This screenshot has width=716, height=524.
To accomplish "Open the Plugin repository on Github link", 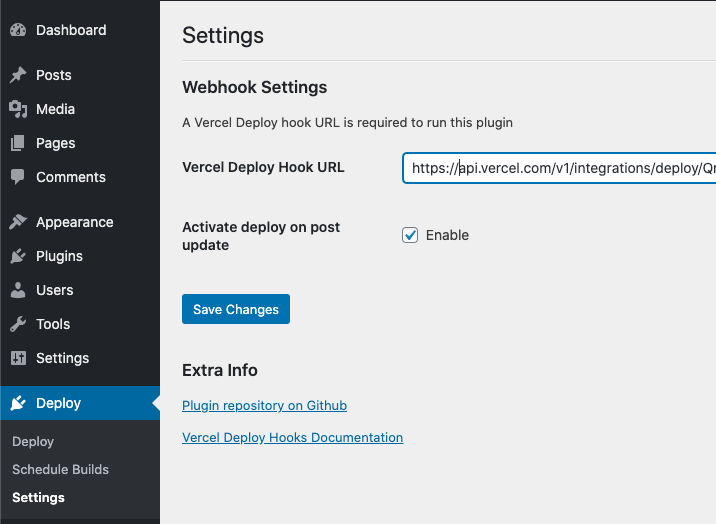I will (264, 405).
